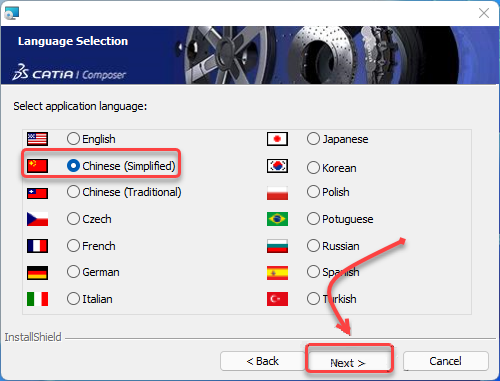Select Chinese (Simplified) radio button
Image resolution: width=500 pixels, height=381 pixels.
(73, 166)
